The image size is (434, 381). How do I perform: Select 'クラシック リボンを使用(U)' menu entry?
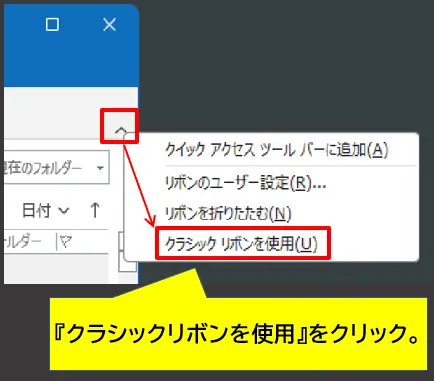tap(241, 244)
